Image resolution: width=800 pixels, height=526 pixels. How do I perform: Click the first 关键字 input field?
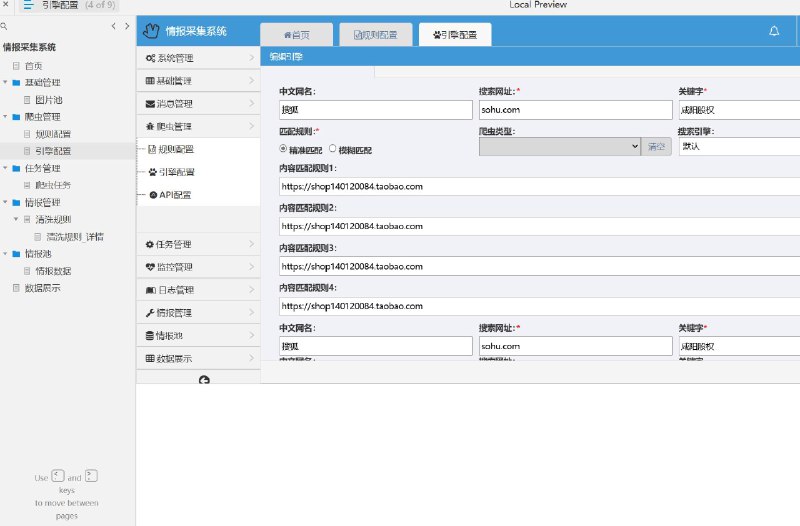click(739, 110)
